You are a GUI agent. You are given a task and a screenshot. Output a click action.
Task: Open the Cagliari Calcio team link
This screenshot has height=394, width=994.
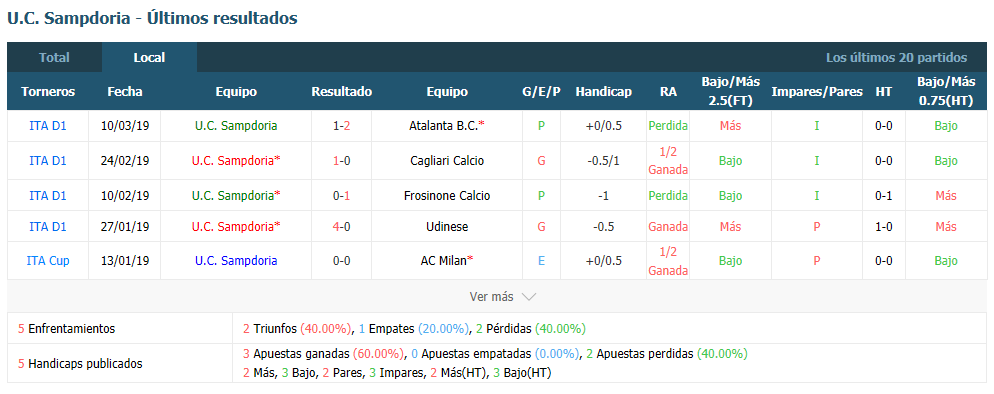tap(447, 161)
